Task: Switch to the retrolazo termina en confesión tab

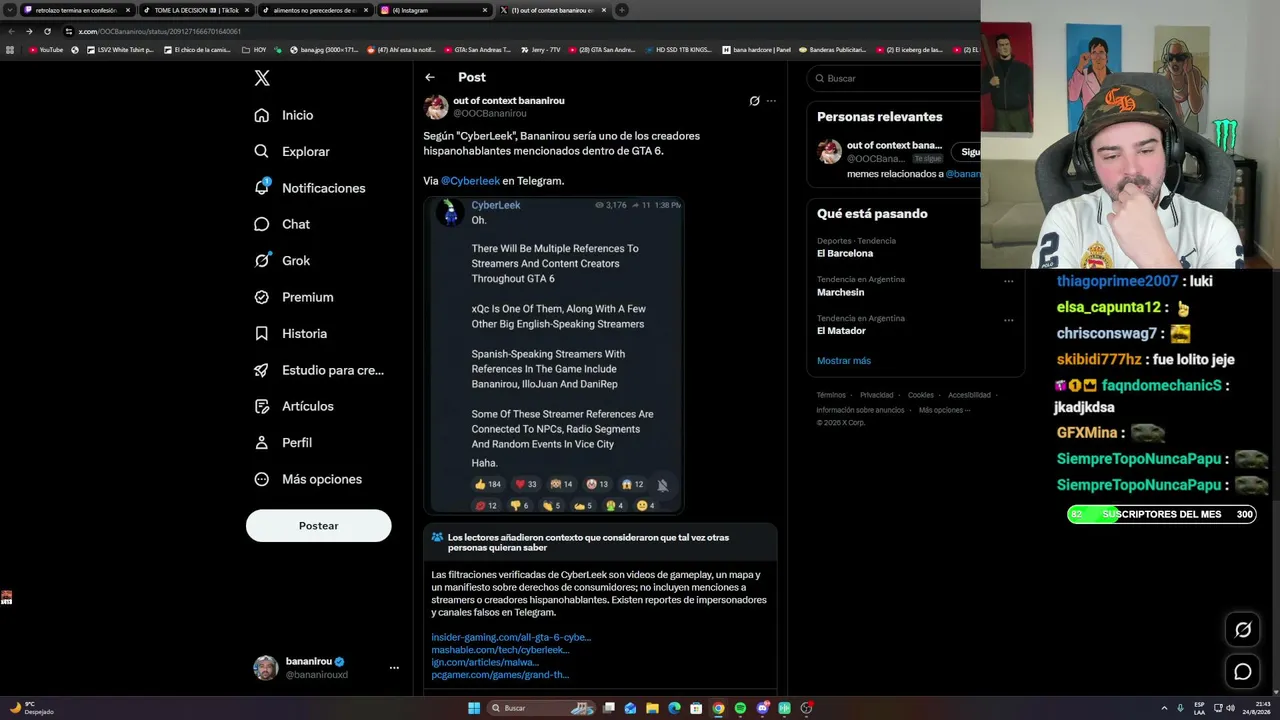Action: tap(76, 10)
